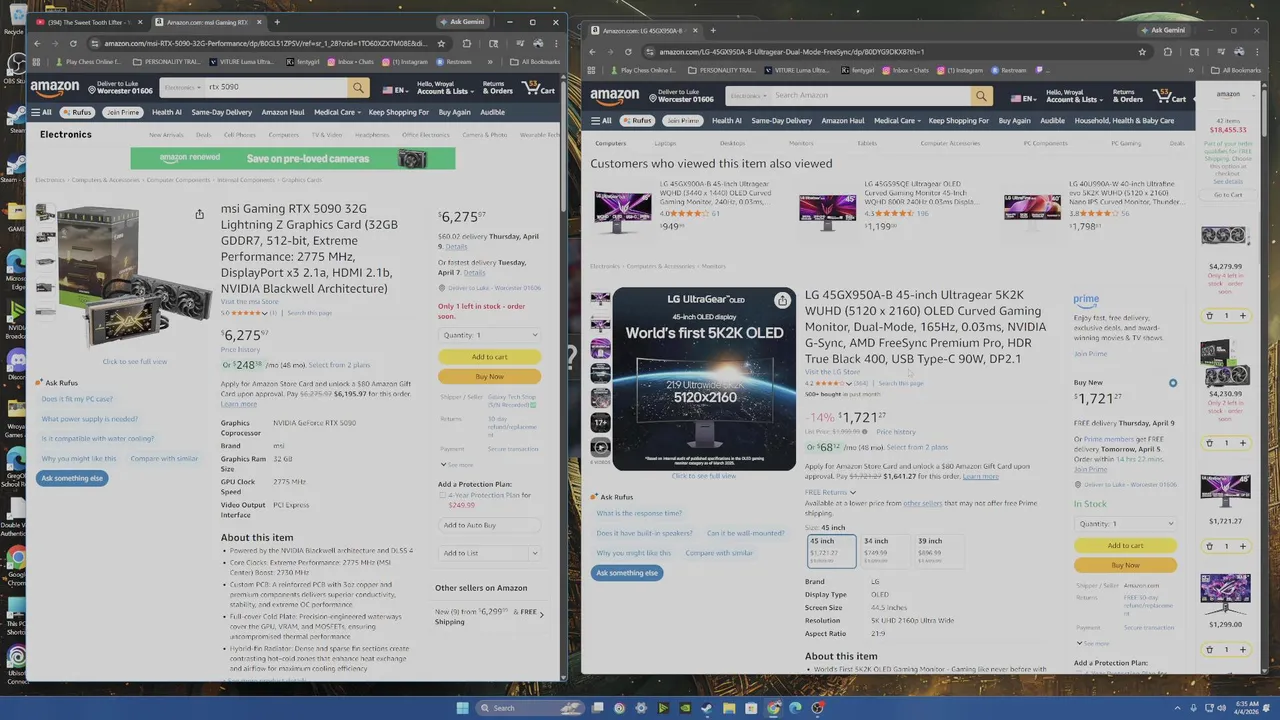This screenshot has width=1280, height=720.
Task: Select the msi Gaming RTX tab in the left window
Action: point(208,22)
